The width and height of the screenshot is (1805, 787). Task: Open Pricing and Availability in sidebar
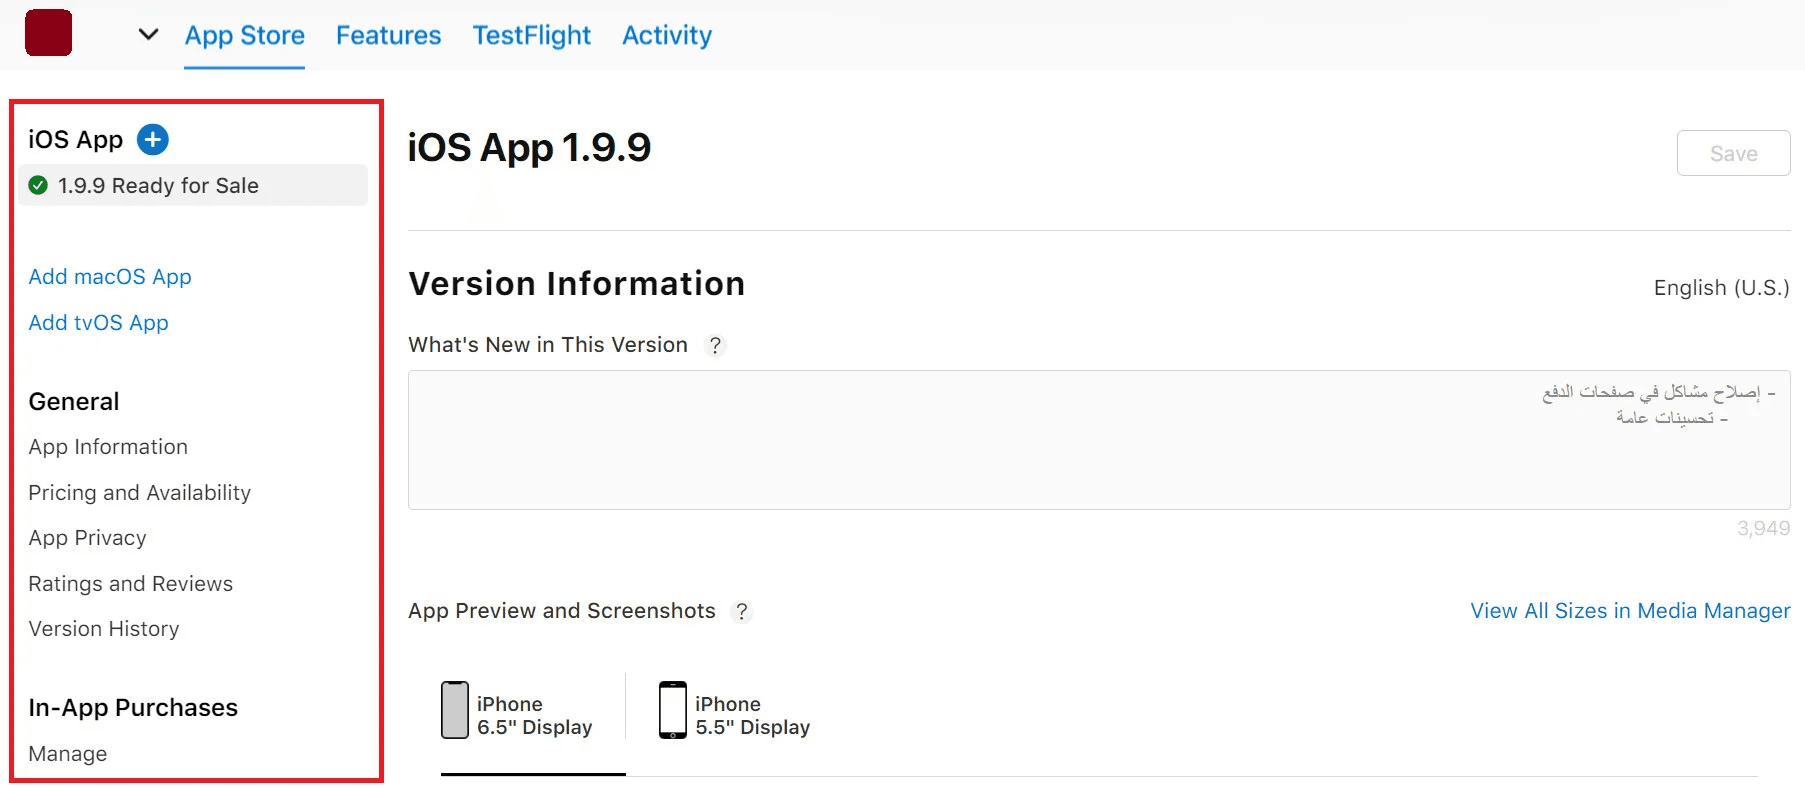click(x=139, y=493)
